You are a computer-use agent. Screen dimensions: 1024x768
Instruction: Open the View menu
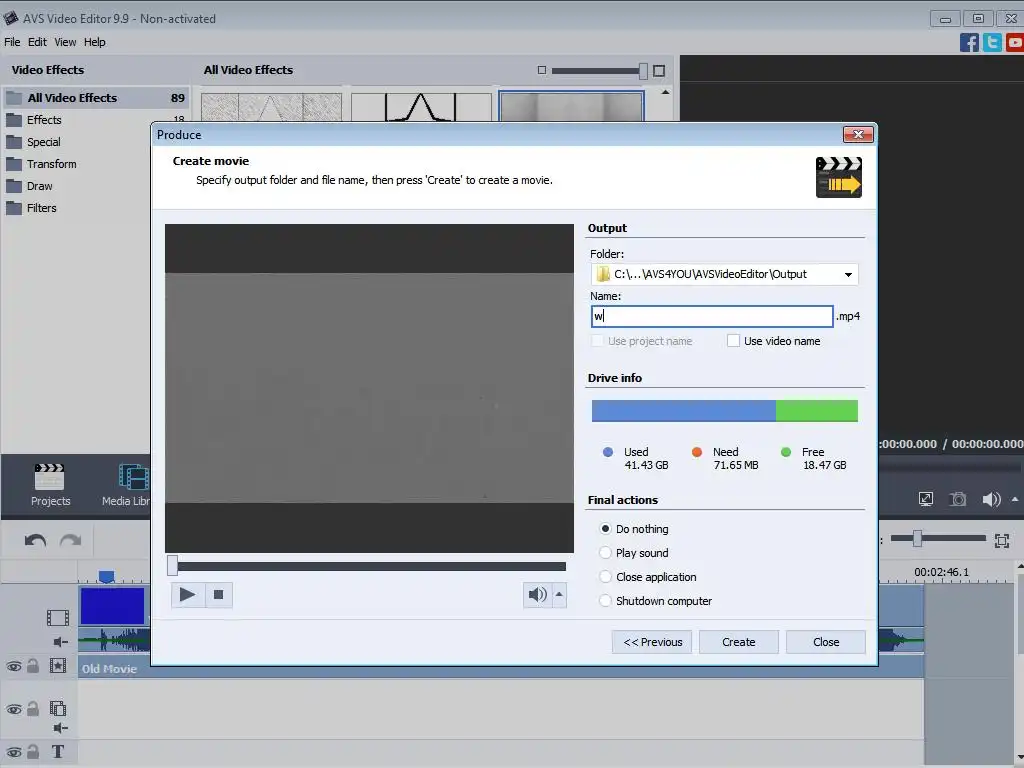tap(65, 42)
